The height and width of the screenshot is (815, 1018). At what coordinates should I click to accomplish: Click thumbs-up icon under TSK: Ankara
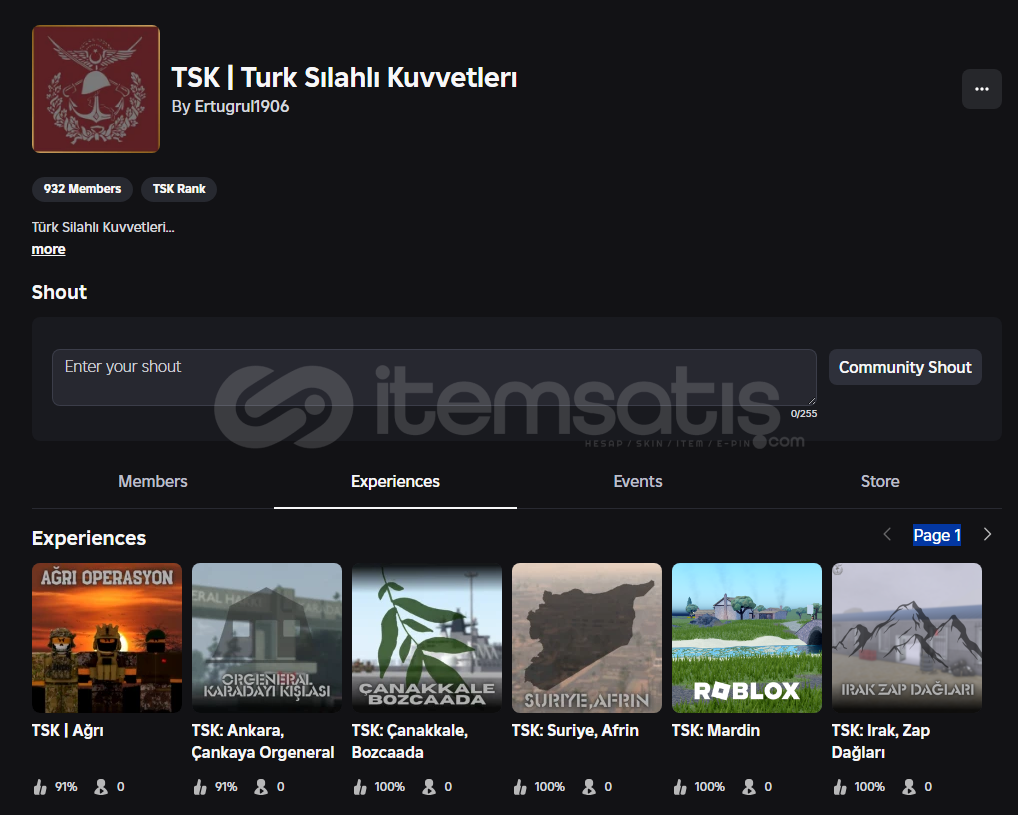tap(200, 787)
